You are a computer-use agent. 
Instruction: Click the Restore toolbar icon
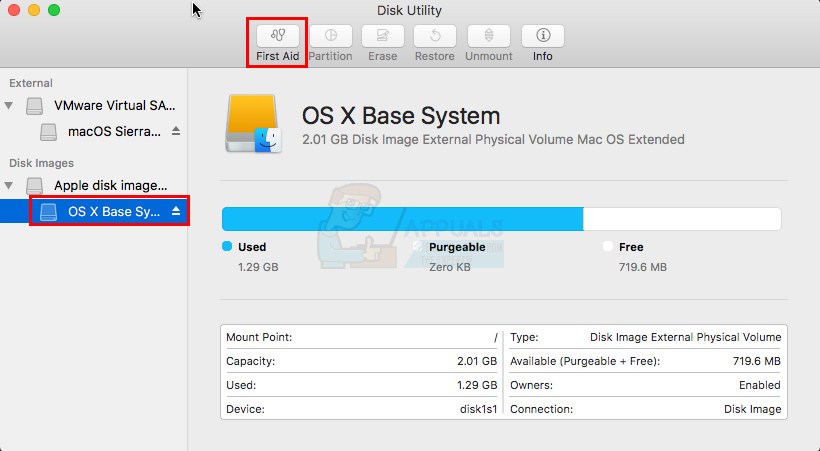[434, 36]
